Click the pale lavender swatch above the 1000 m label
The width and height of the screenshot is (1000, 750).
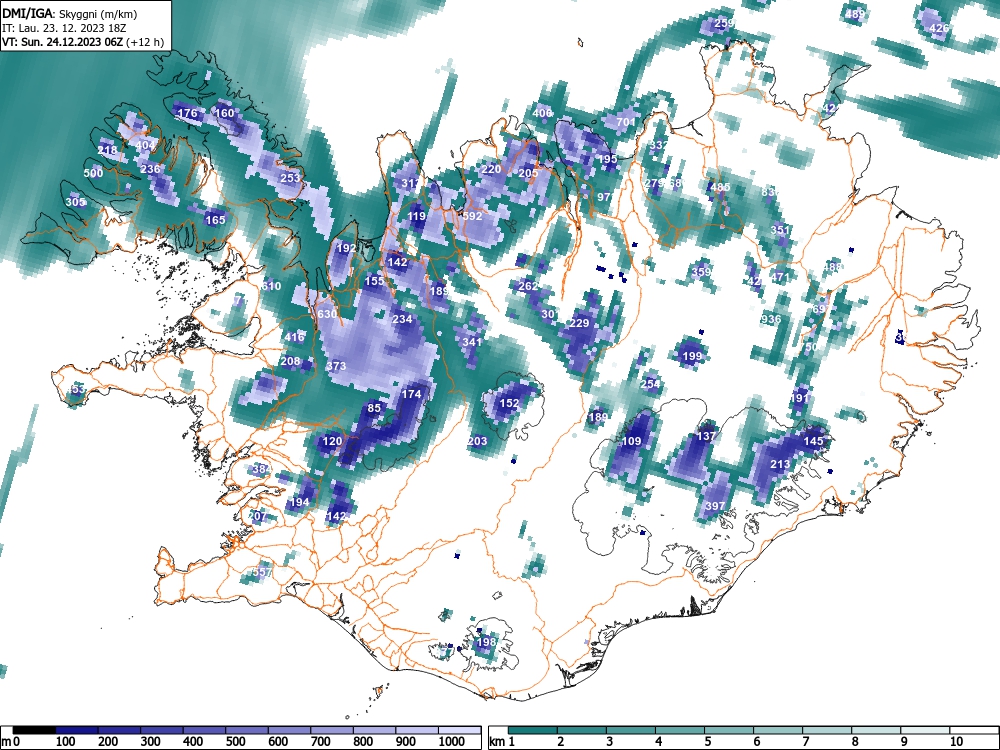[459, 730]
